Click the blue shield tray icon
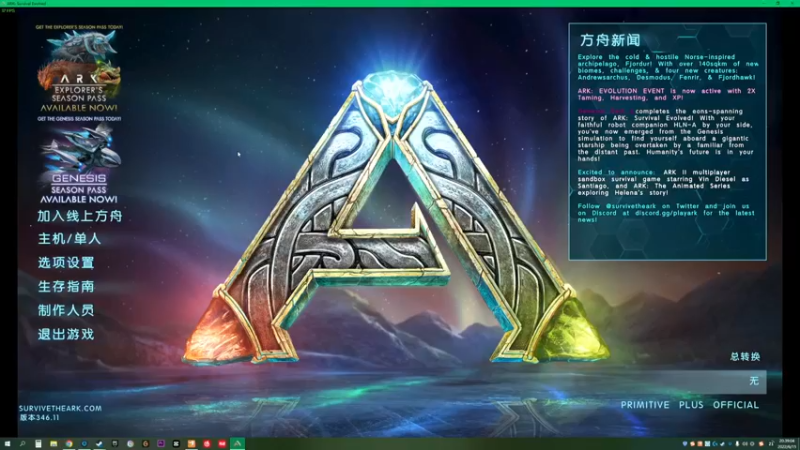The width and height of the screenshot is (800, 450). (x=685, y=444)
